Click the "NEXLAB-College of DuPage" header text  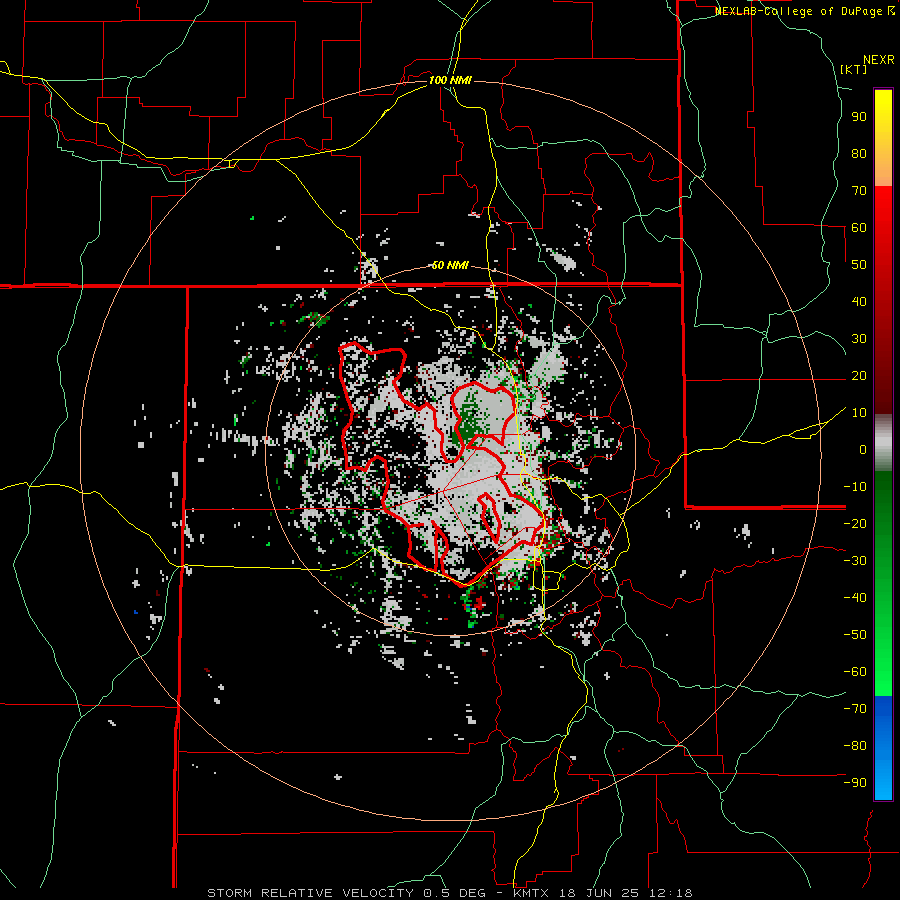tap(800, 11)
